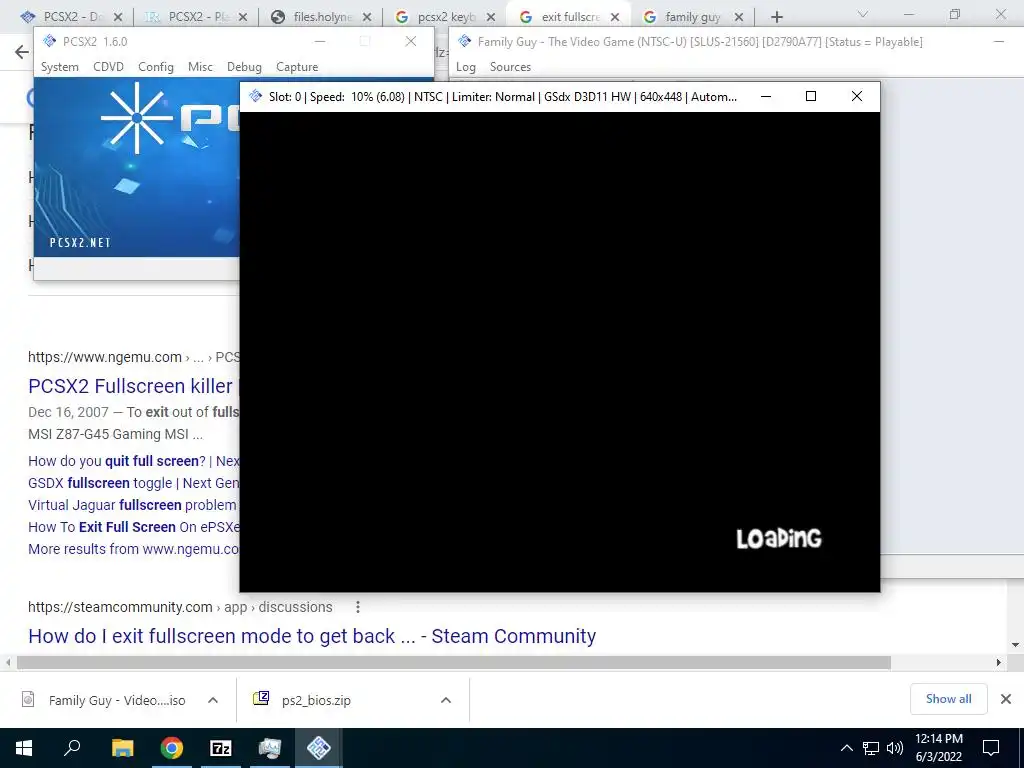
Task: Expand ps2_bios.zip download options
Action: pos(446,700)
